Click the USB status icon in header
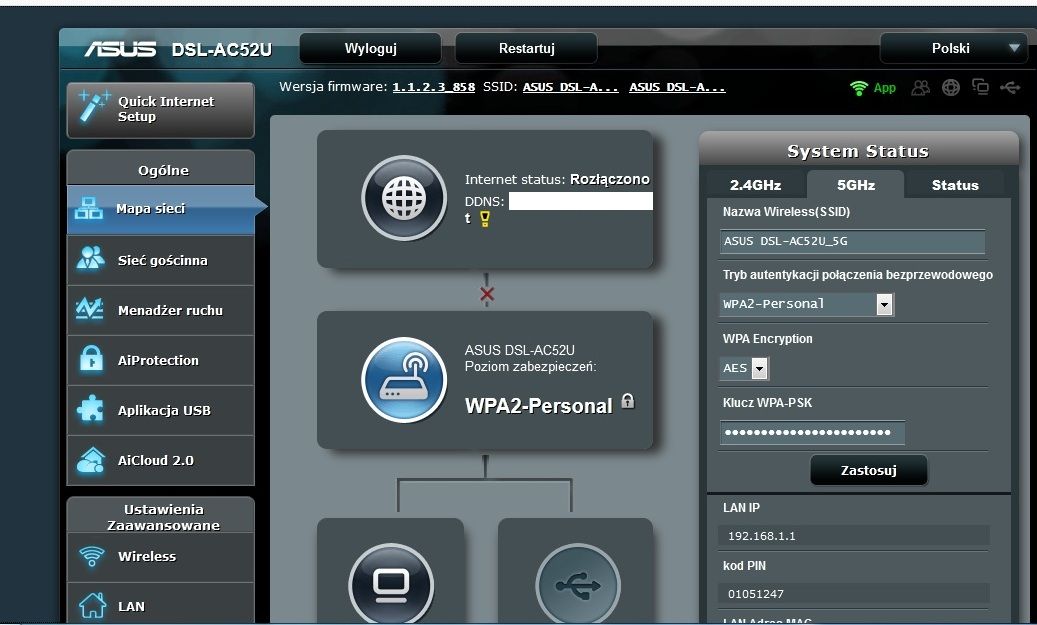This screenshot has height=625, width=1037. tap(1010, 87)
